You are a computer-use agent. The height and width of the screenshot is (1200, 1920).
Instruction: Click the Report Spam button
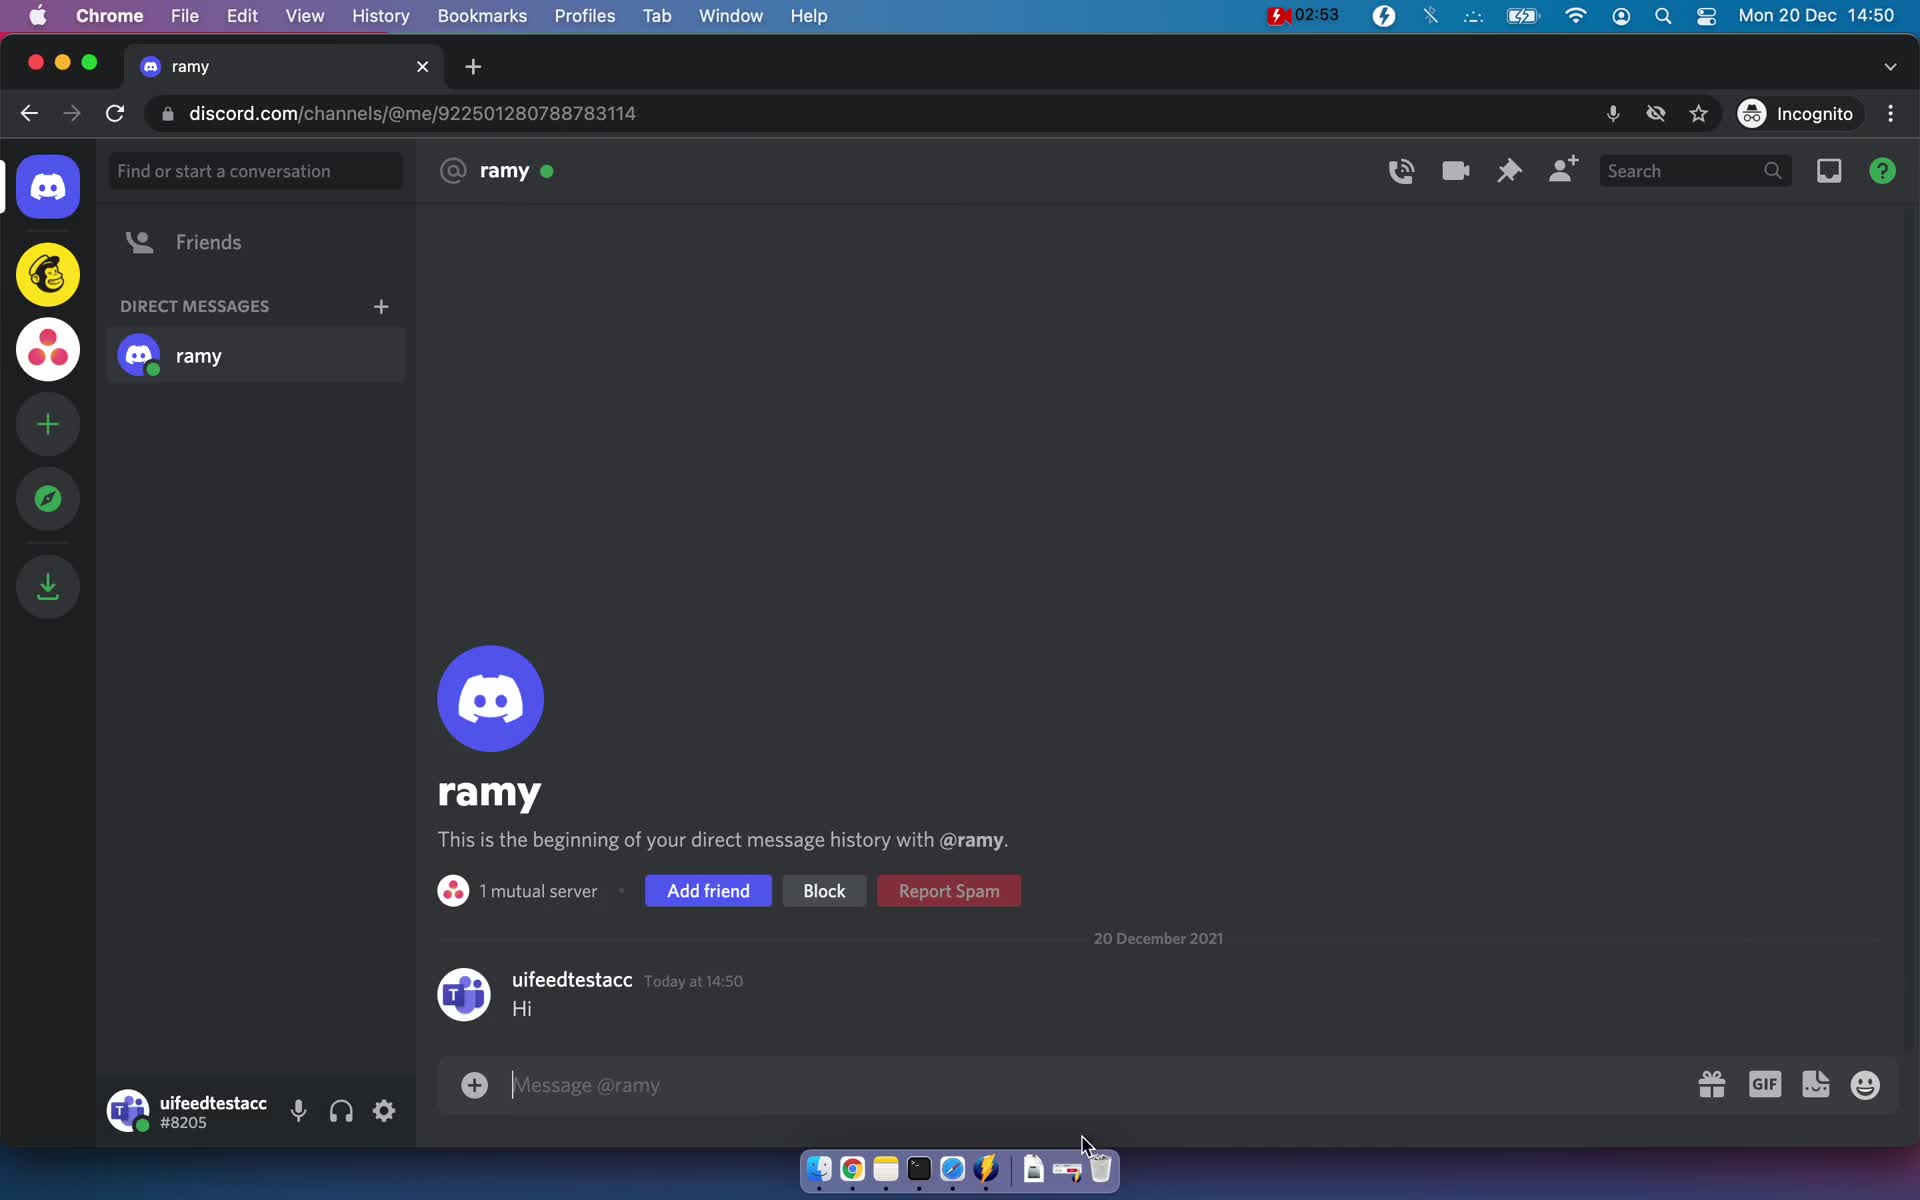click(x=949, y=891)
